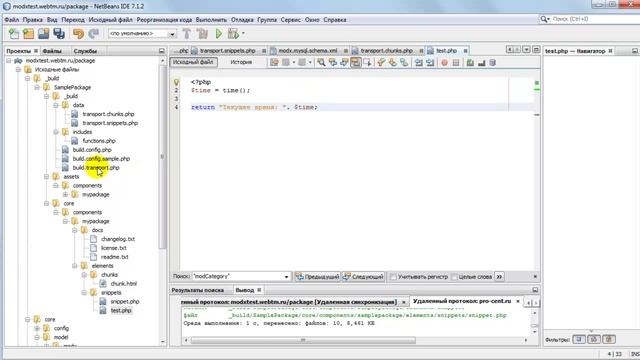Click the output horizontal scrollbar thumb
Image resolution: width=640 pixels, height=360 pixels.
303,340
